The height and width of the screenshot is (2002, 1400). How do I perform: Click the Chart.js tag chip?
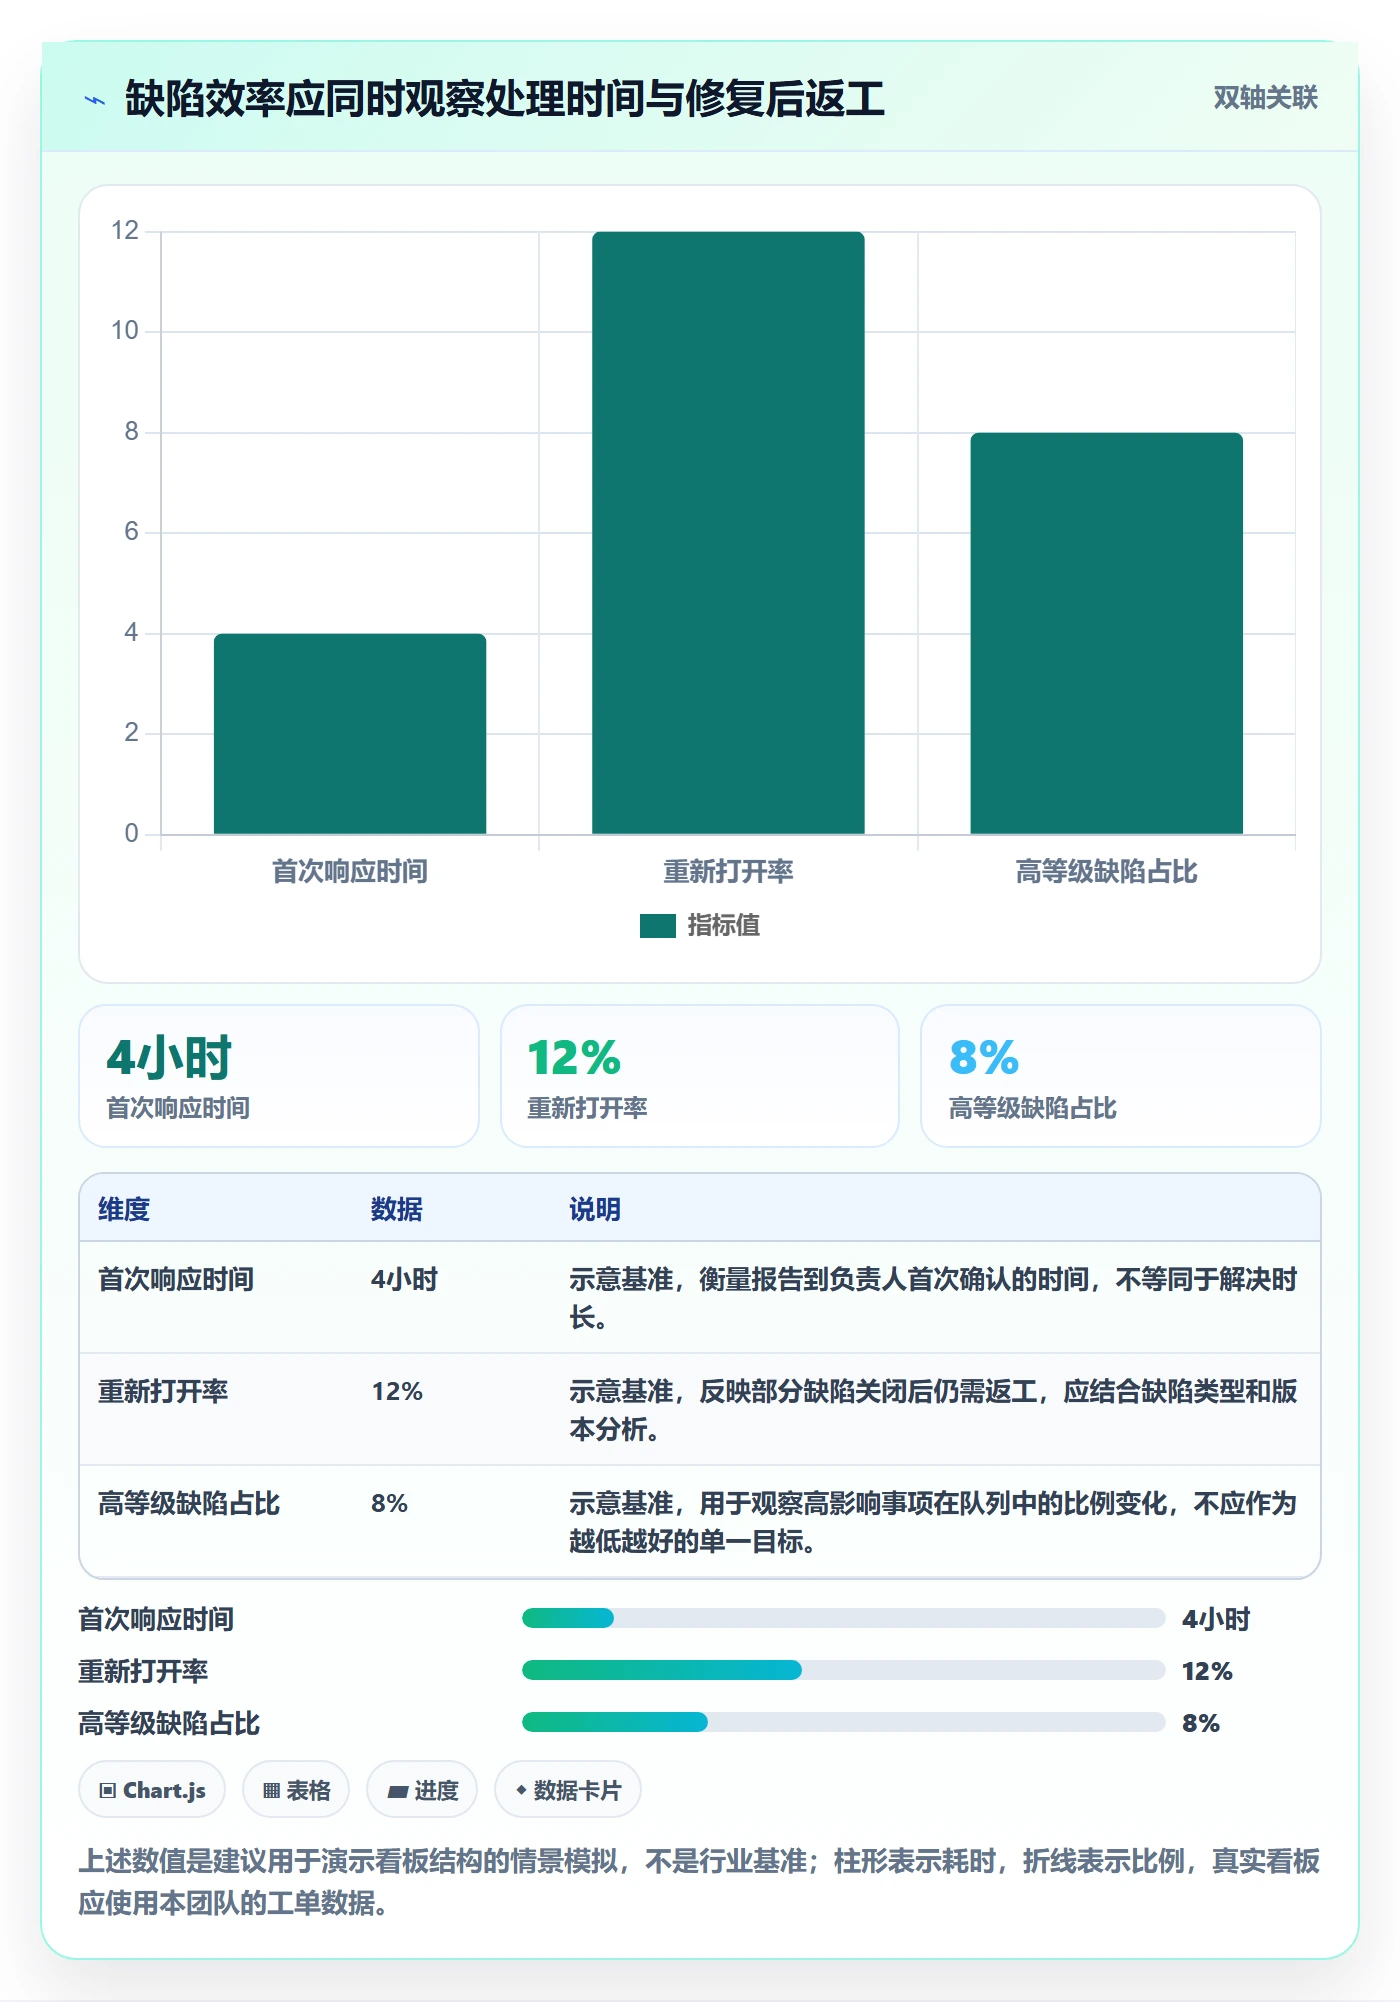coord(152,1790)
